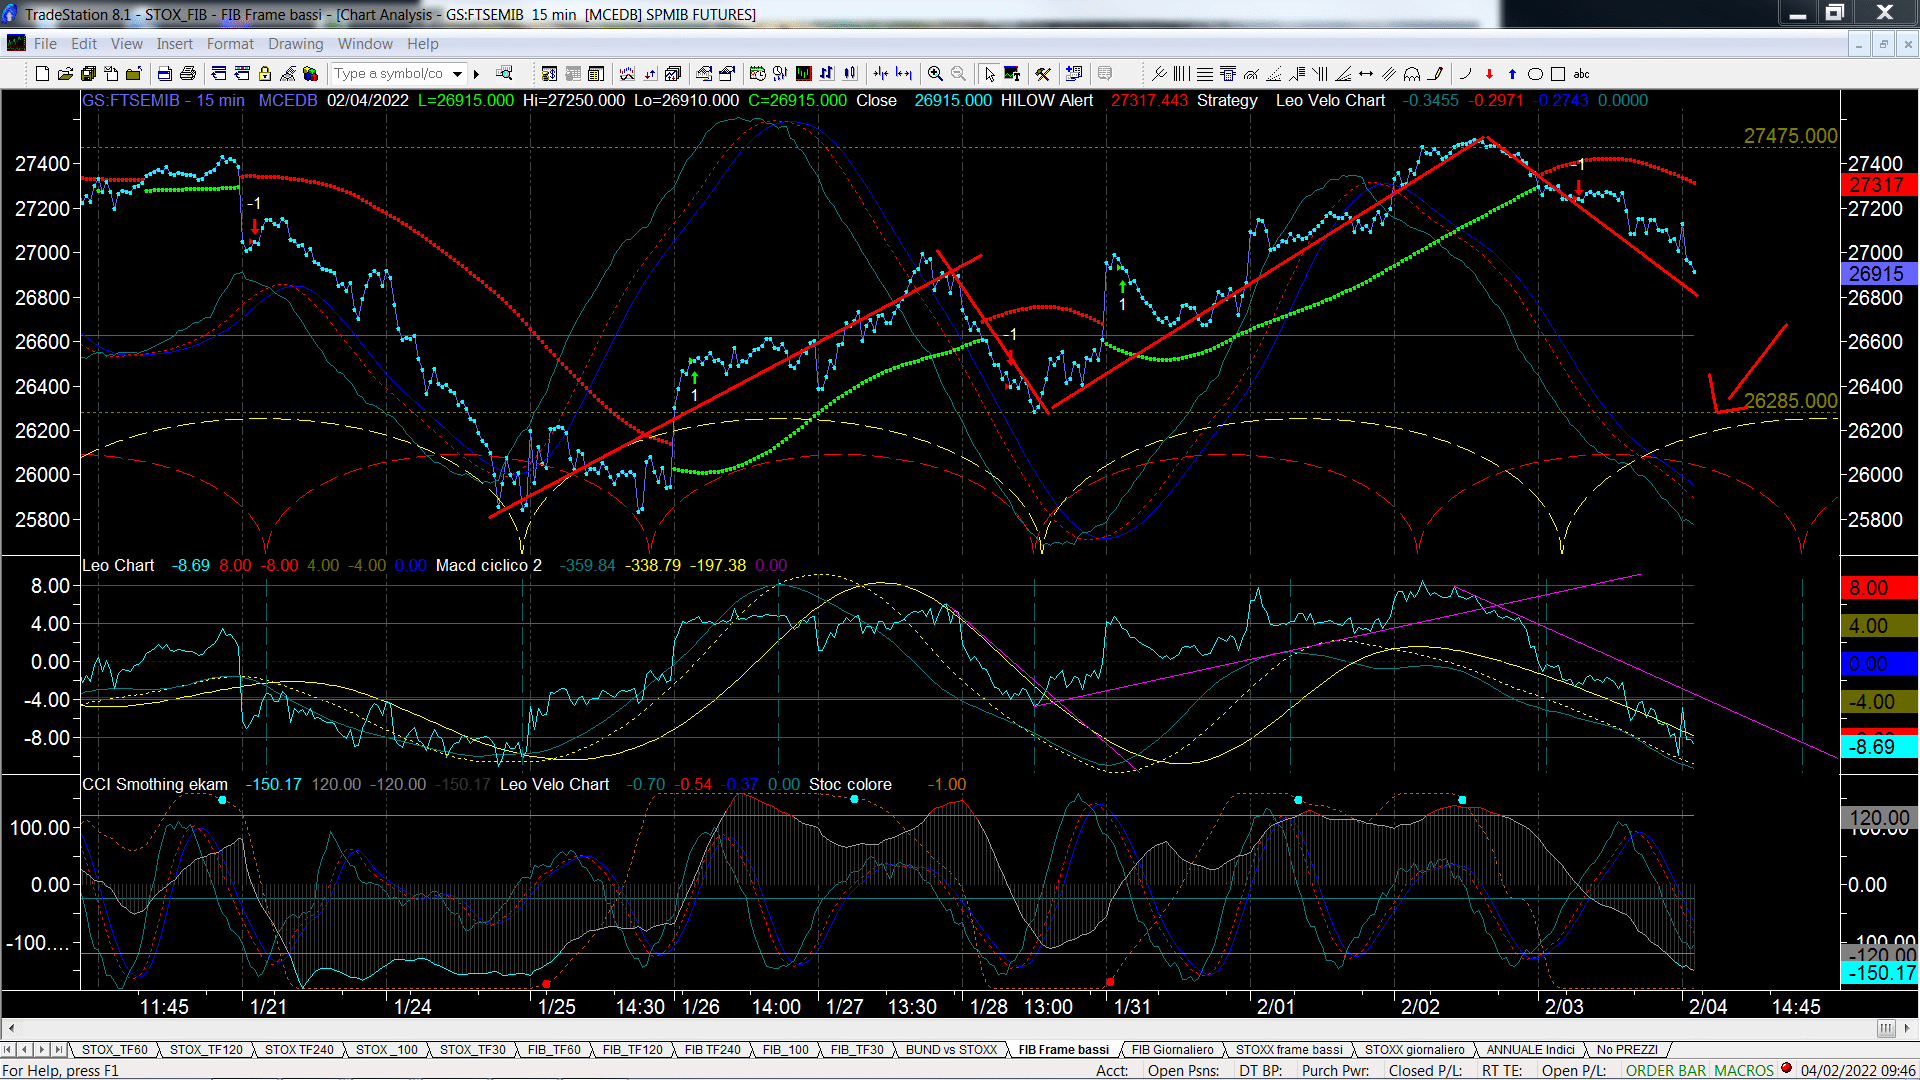Select the double-headed horizontal arrow tool
Viewport: 1920px width, 1080px height.
pos(1366,74)
